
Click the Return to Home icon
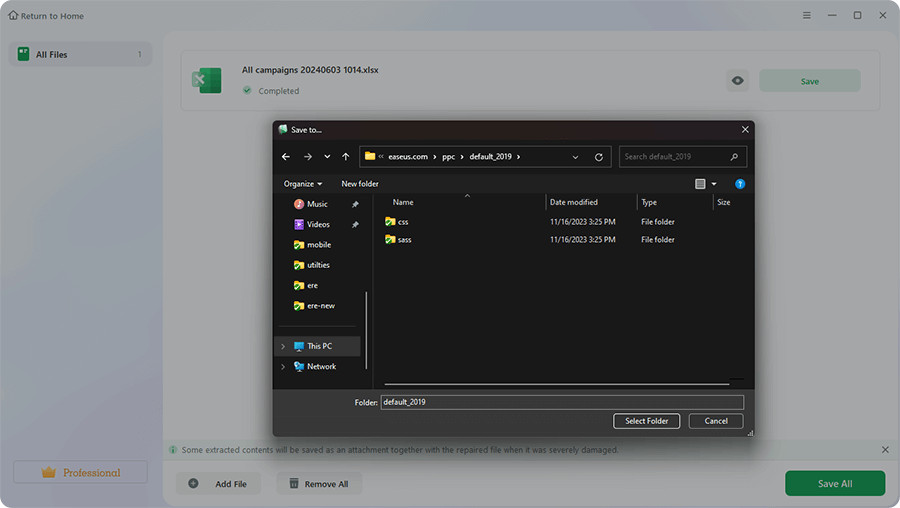coord(14,16)
